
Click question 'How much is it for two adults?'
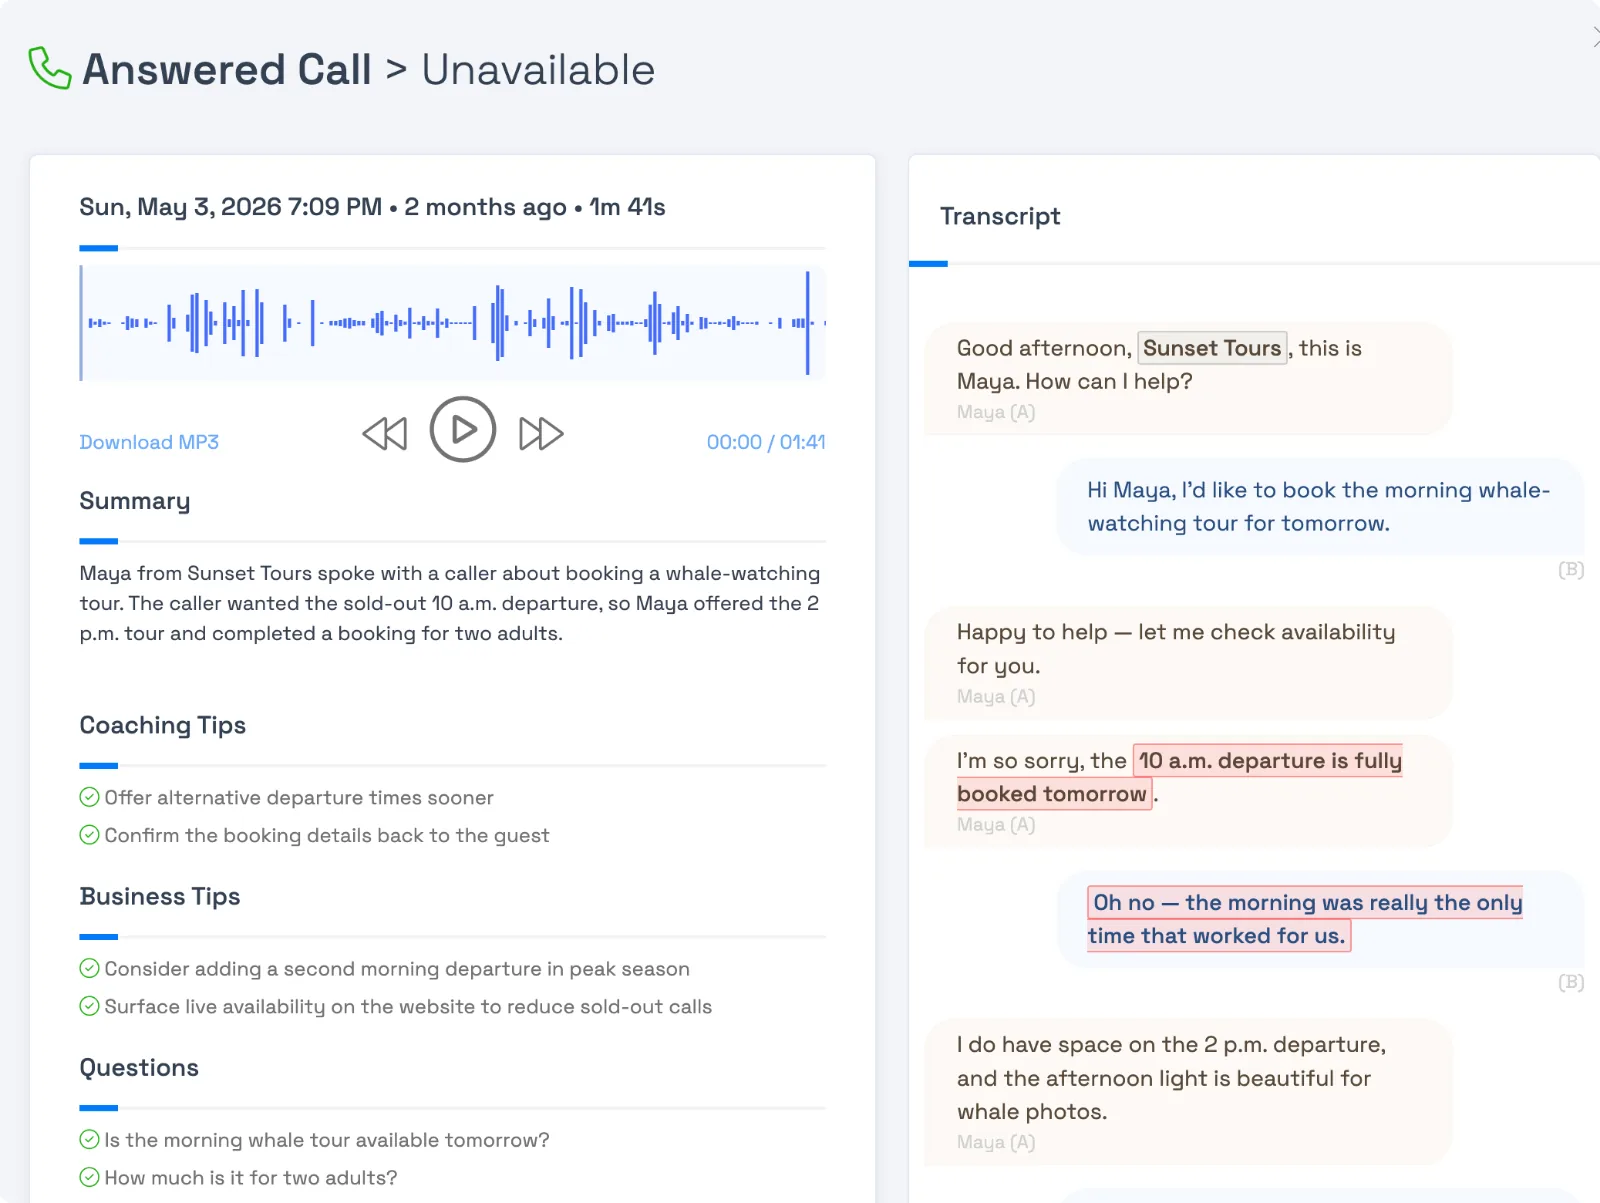(251, 1178)
